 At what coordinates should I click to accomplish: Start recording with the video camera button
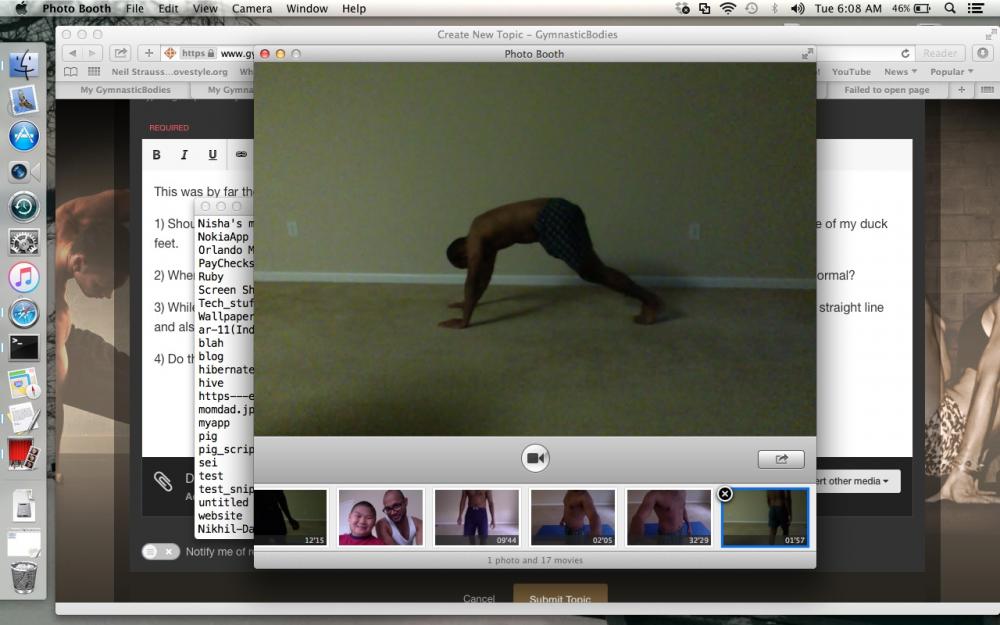535,458
